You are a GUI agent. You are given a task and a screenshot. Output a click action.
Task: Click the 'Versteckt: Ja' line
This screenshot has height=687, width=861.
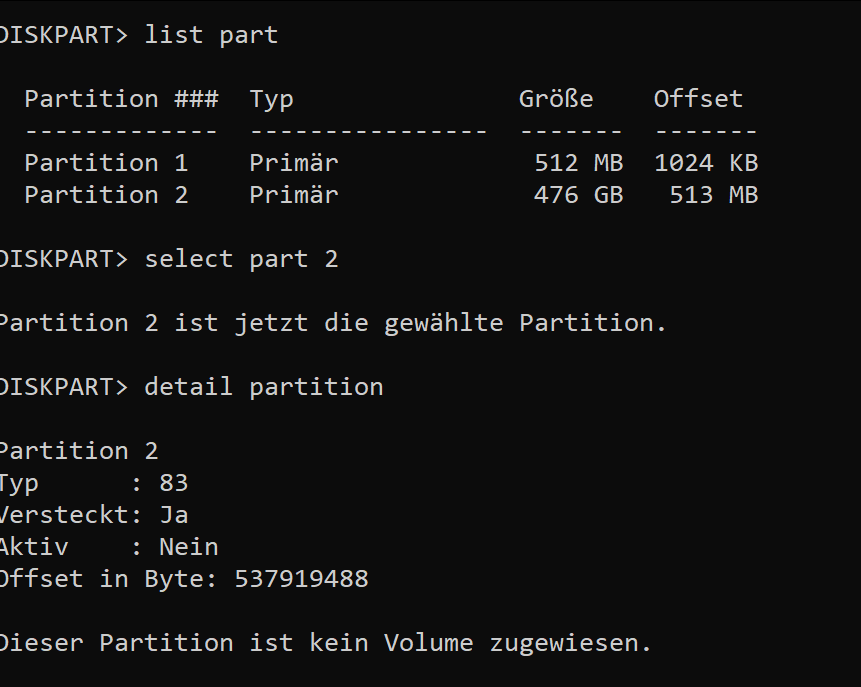click(92, 515)
